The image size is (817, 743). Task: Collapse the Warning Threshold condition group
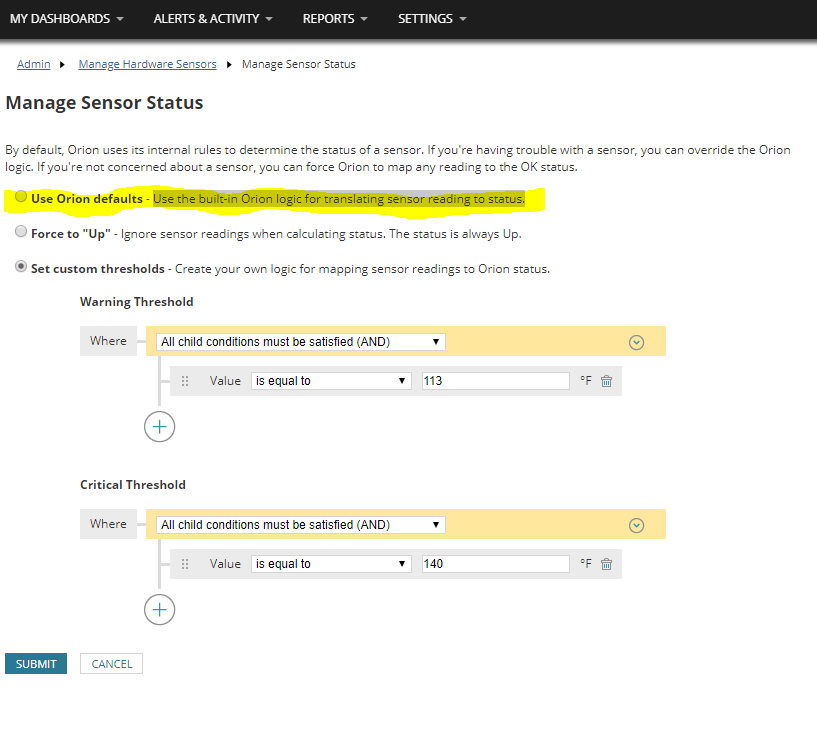pos(636,342)
